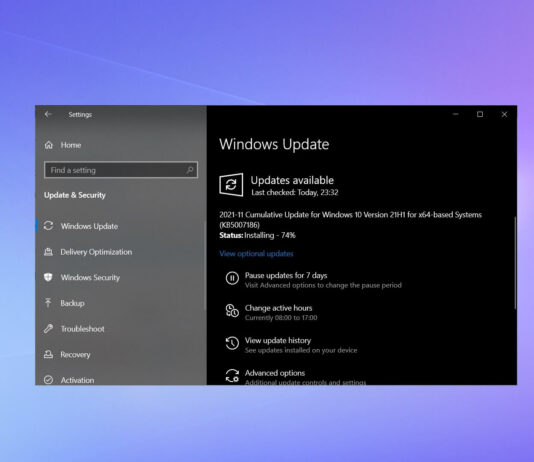Open Change active hours option

(x=278, y=308)
